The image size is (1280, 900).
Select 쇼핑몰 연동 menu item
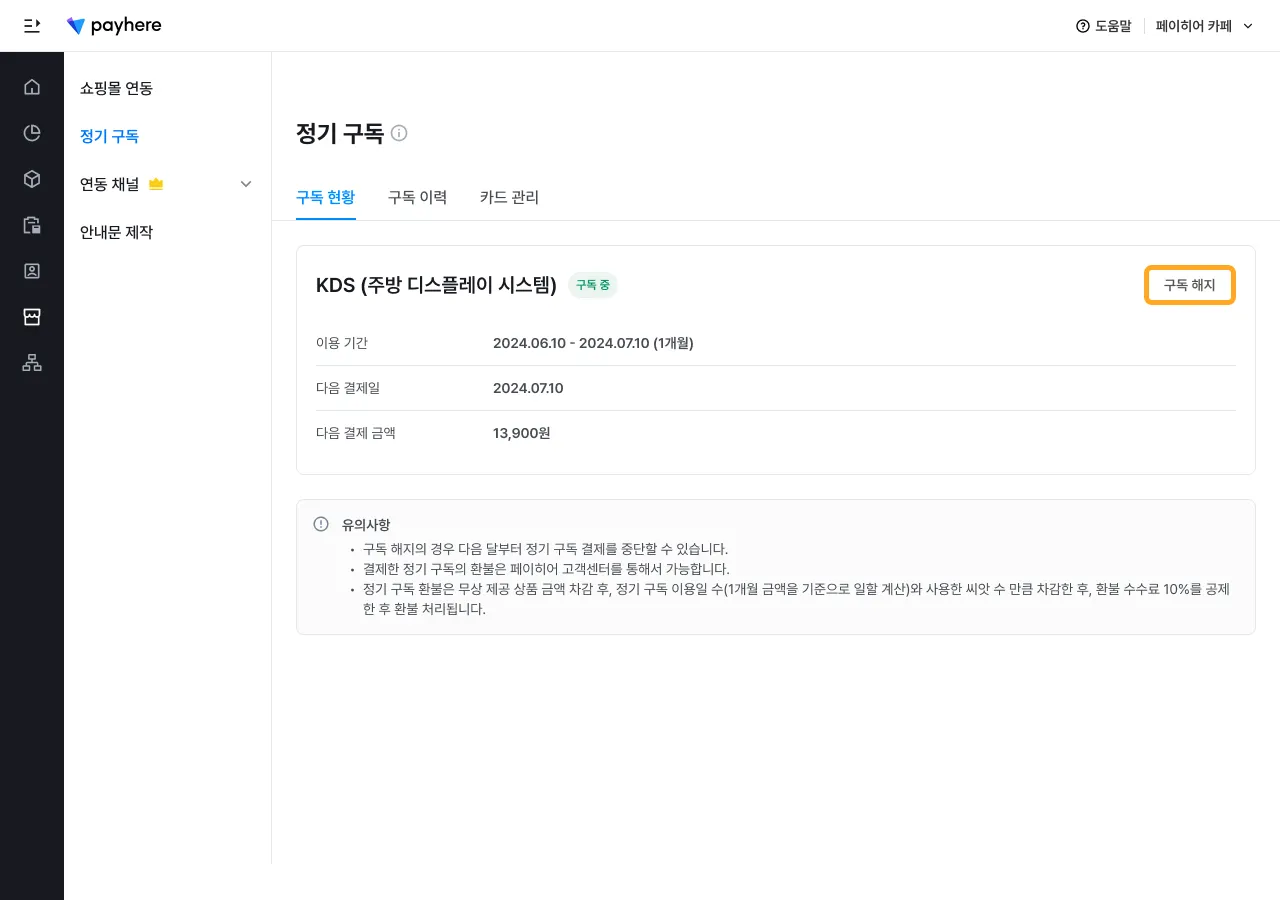tap(116, 88)
